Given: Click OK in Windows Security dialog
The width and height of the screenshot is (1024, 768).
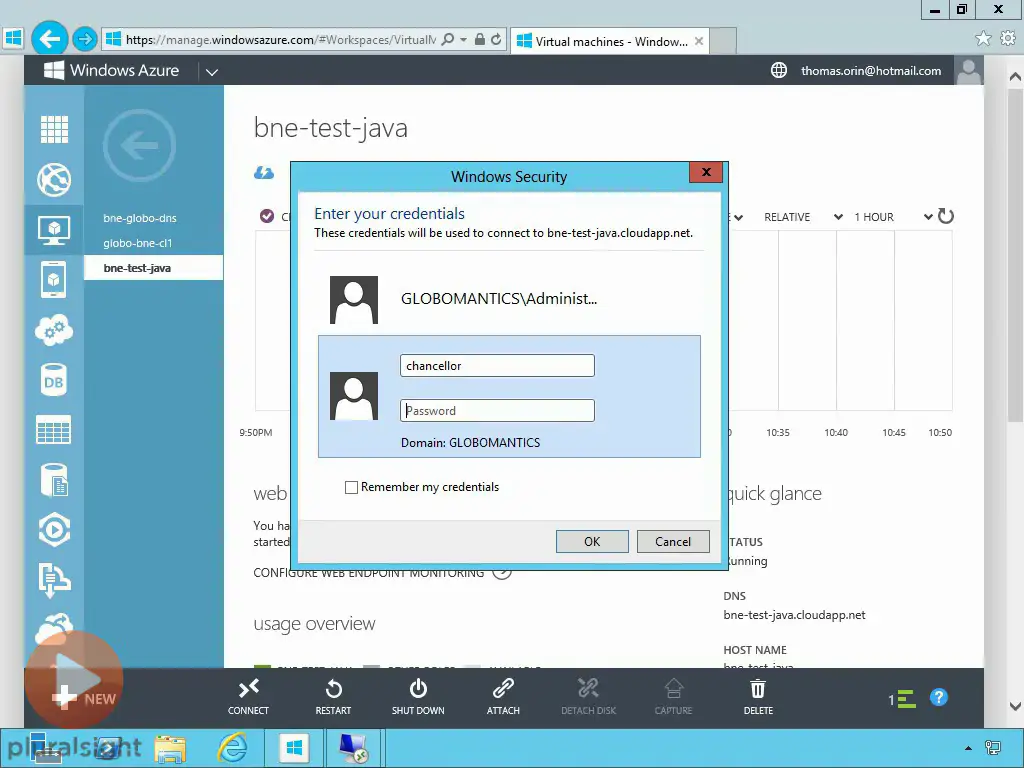Looking at the screenshot, I should [592, 541].
